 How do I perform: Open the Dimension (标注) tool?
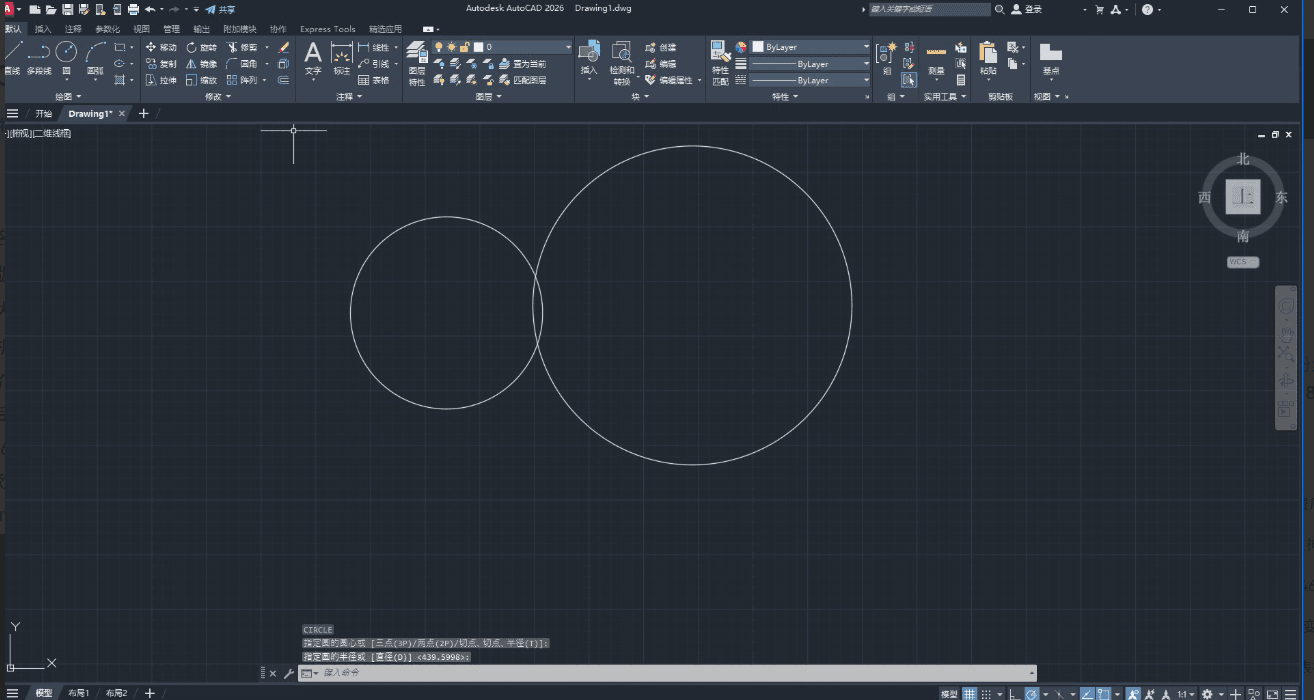pos(342,58)
